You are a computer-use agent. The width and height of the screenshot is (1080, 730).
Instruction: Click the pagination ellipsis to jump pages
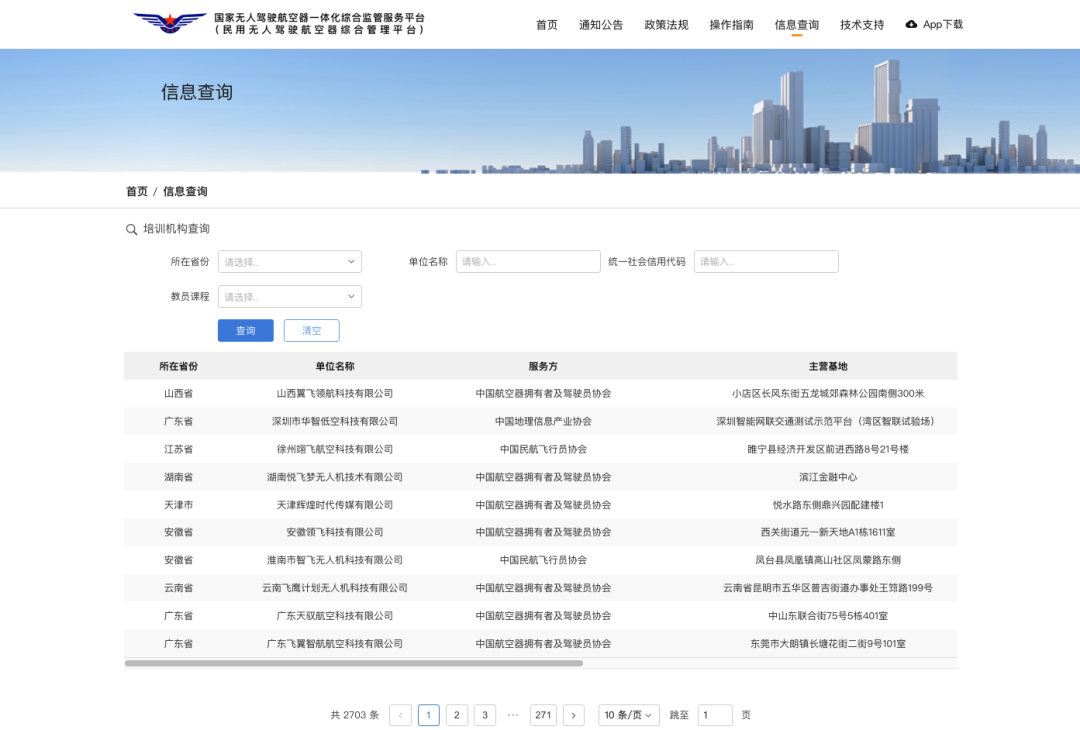coord(513,715)
